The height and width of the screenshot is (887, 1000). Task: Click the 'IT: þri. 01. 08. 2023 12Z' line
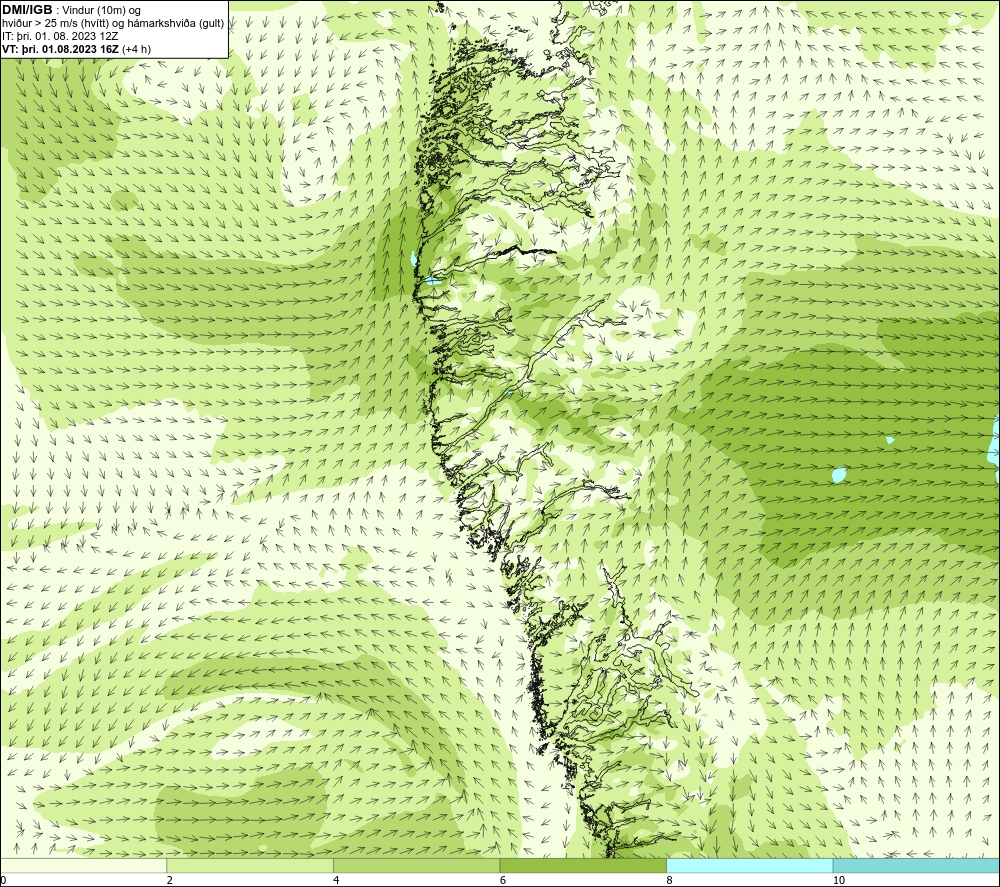pos(60,36)
